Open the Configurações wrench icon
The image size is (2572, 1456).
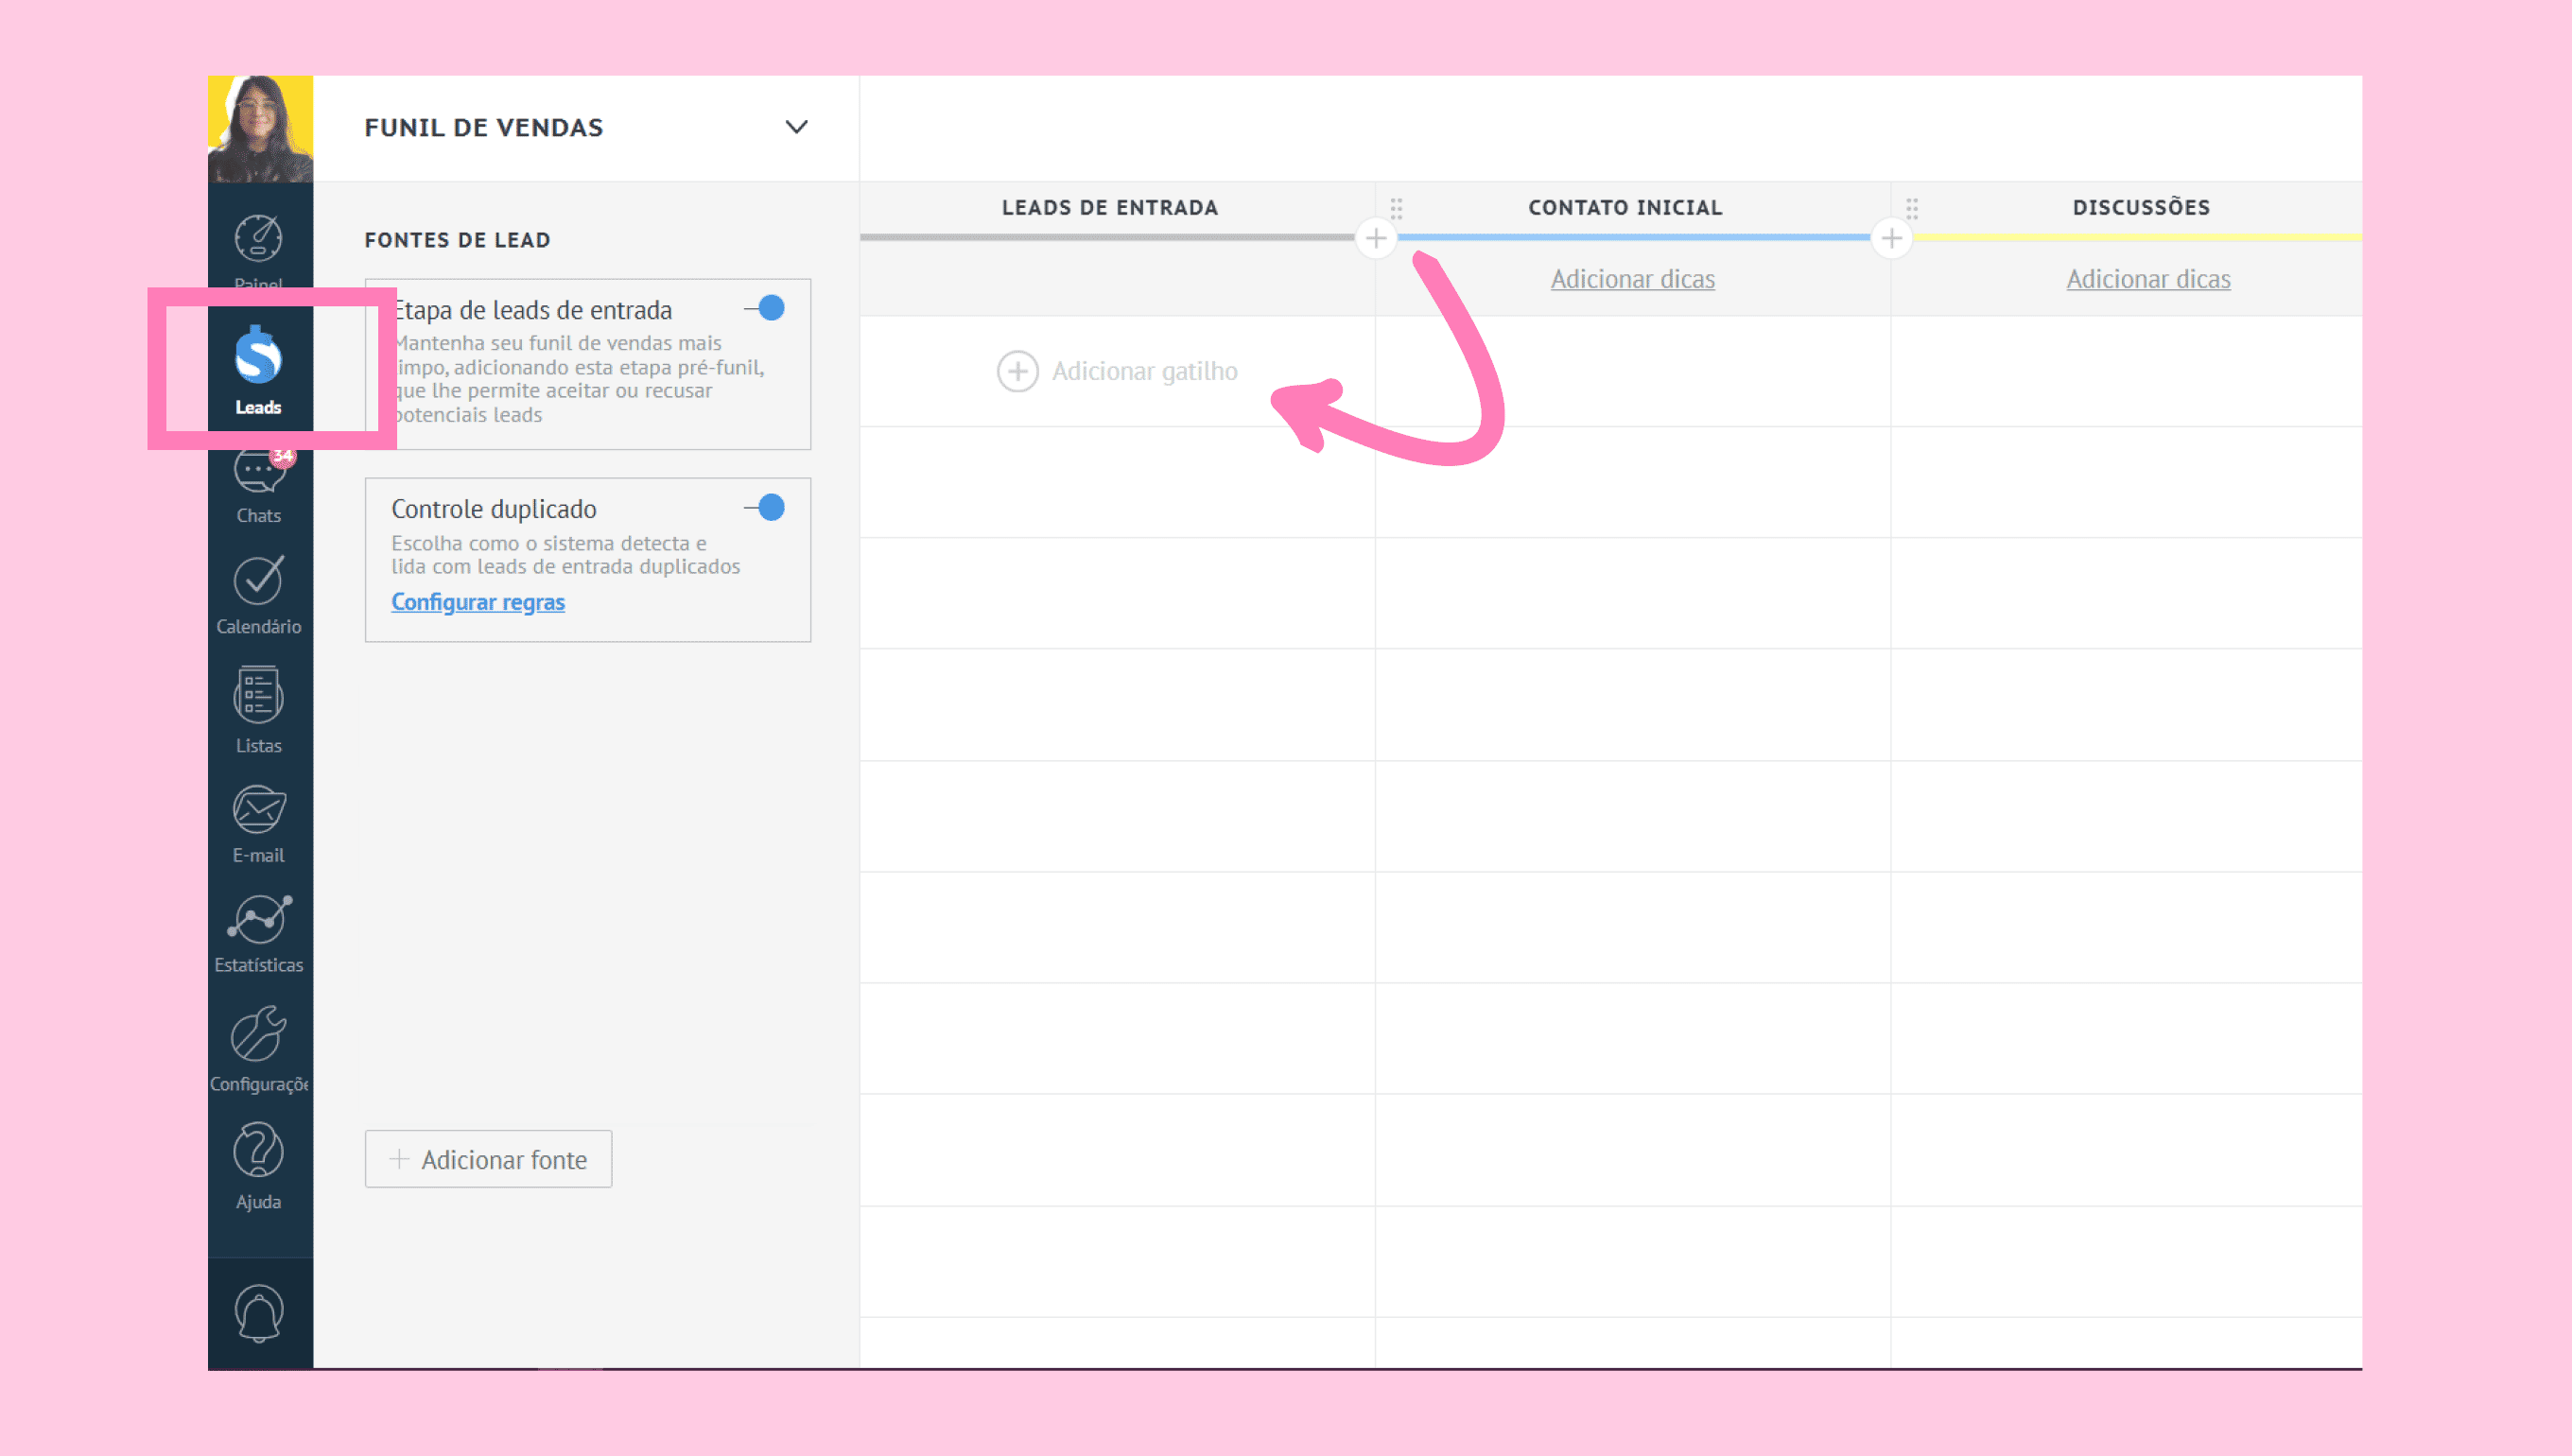point(259,1034)
